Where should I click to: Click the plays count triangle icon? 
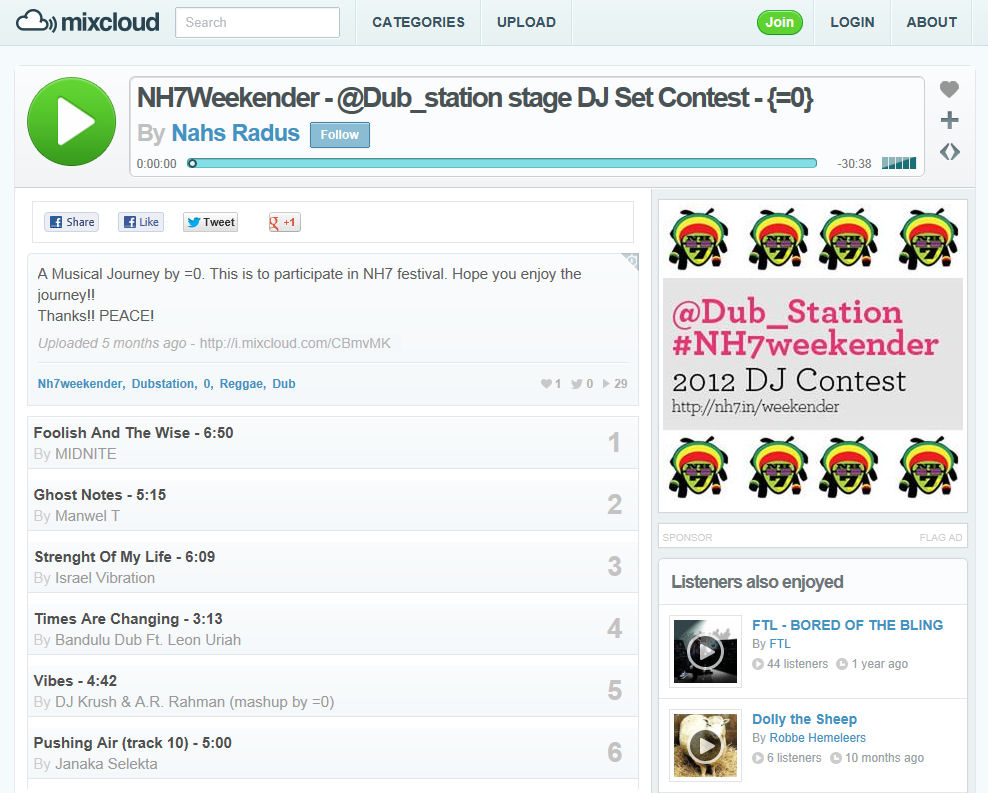click(606, 384)
